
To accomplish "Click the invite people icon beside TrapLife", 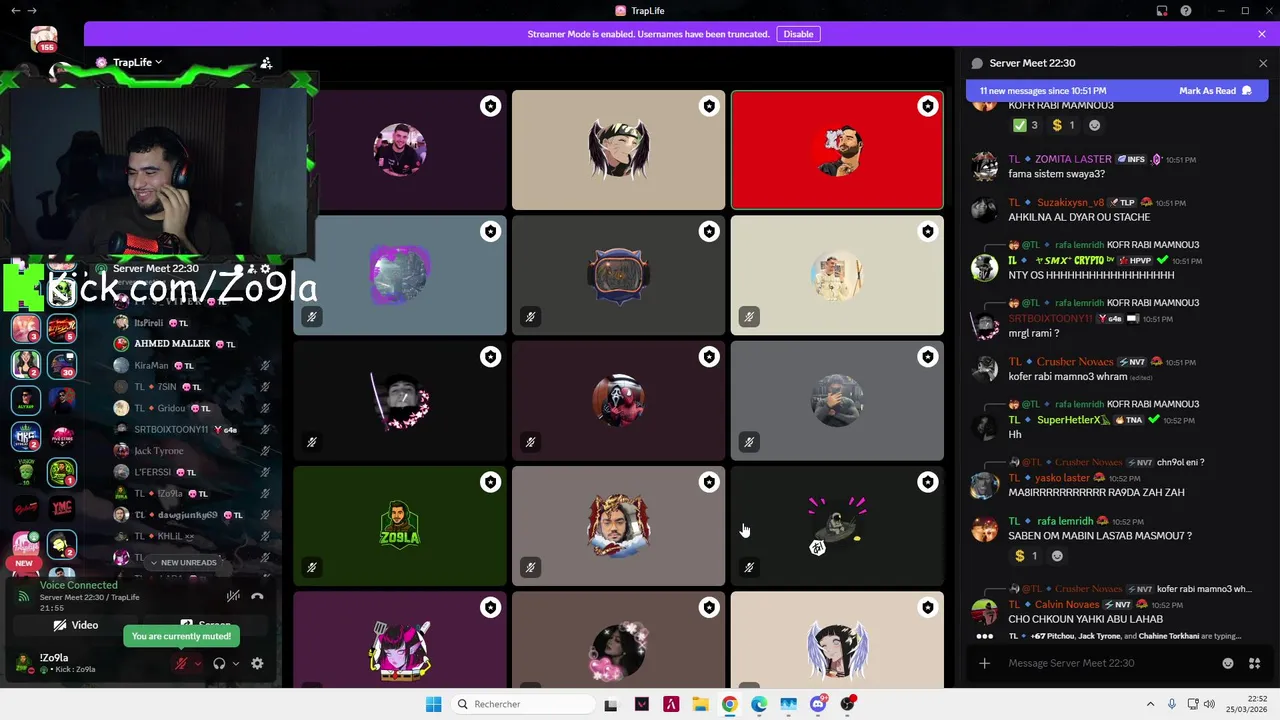I will pyautogui.click(x=266, y=62).
